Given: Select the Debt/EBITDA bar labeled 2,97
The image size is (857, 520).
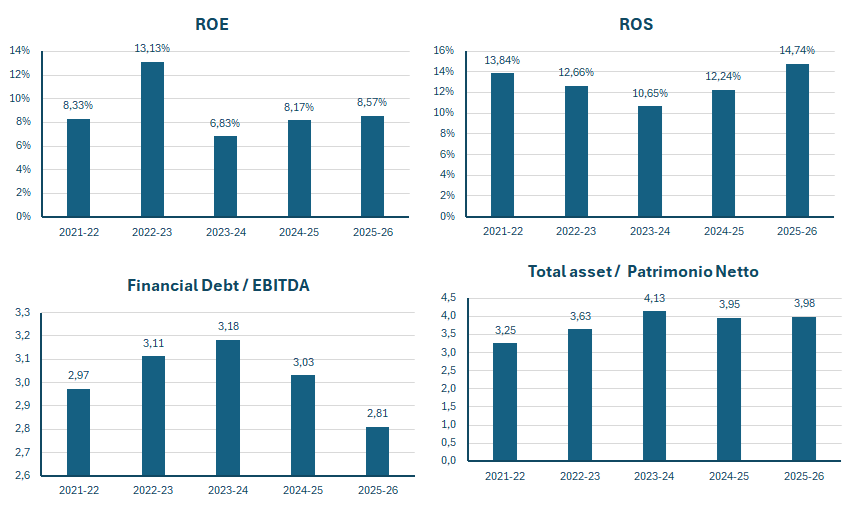Looking at the screenshot, I should tap(78, 433).
